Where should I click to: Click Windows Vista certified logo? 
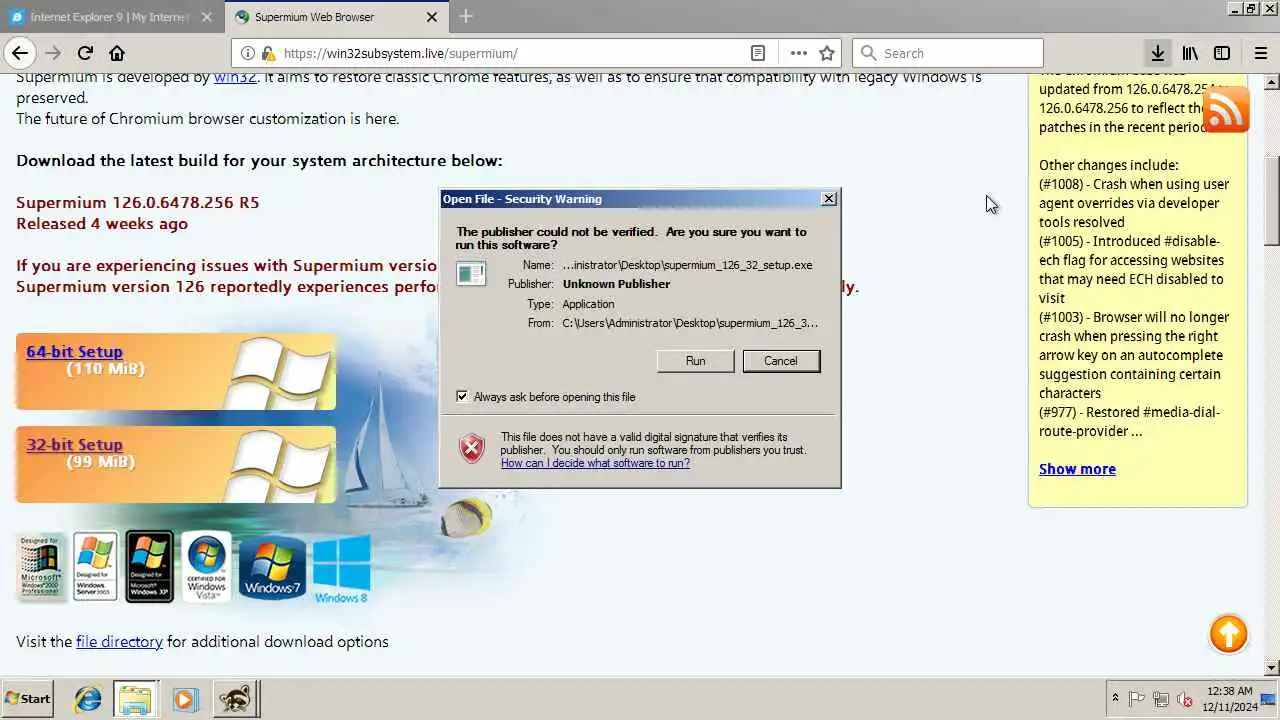click(x=206, y=567)
